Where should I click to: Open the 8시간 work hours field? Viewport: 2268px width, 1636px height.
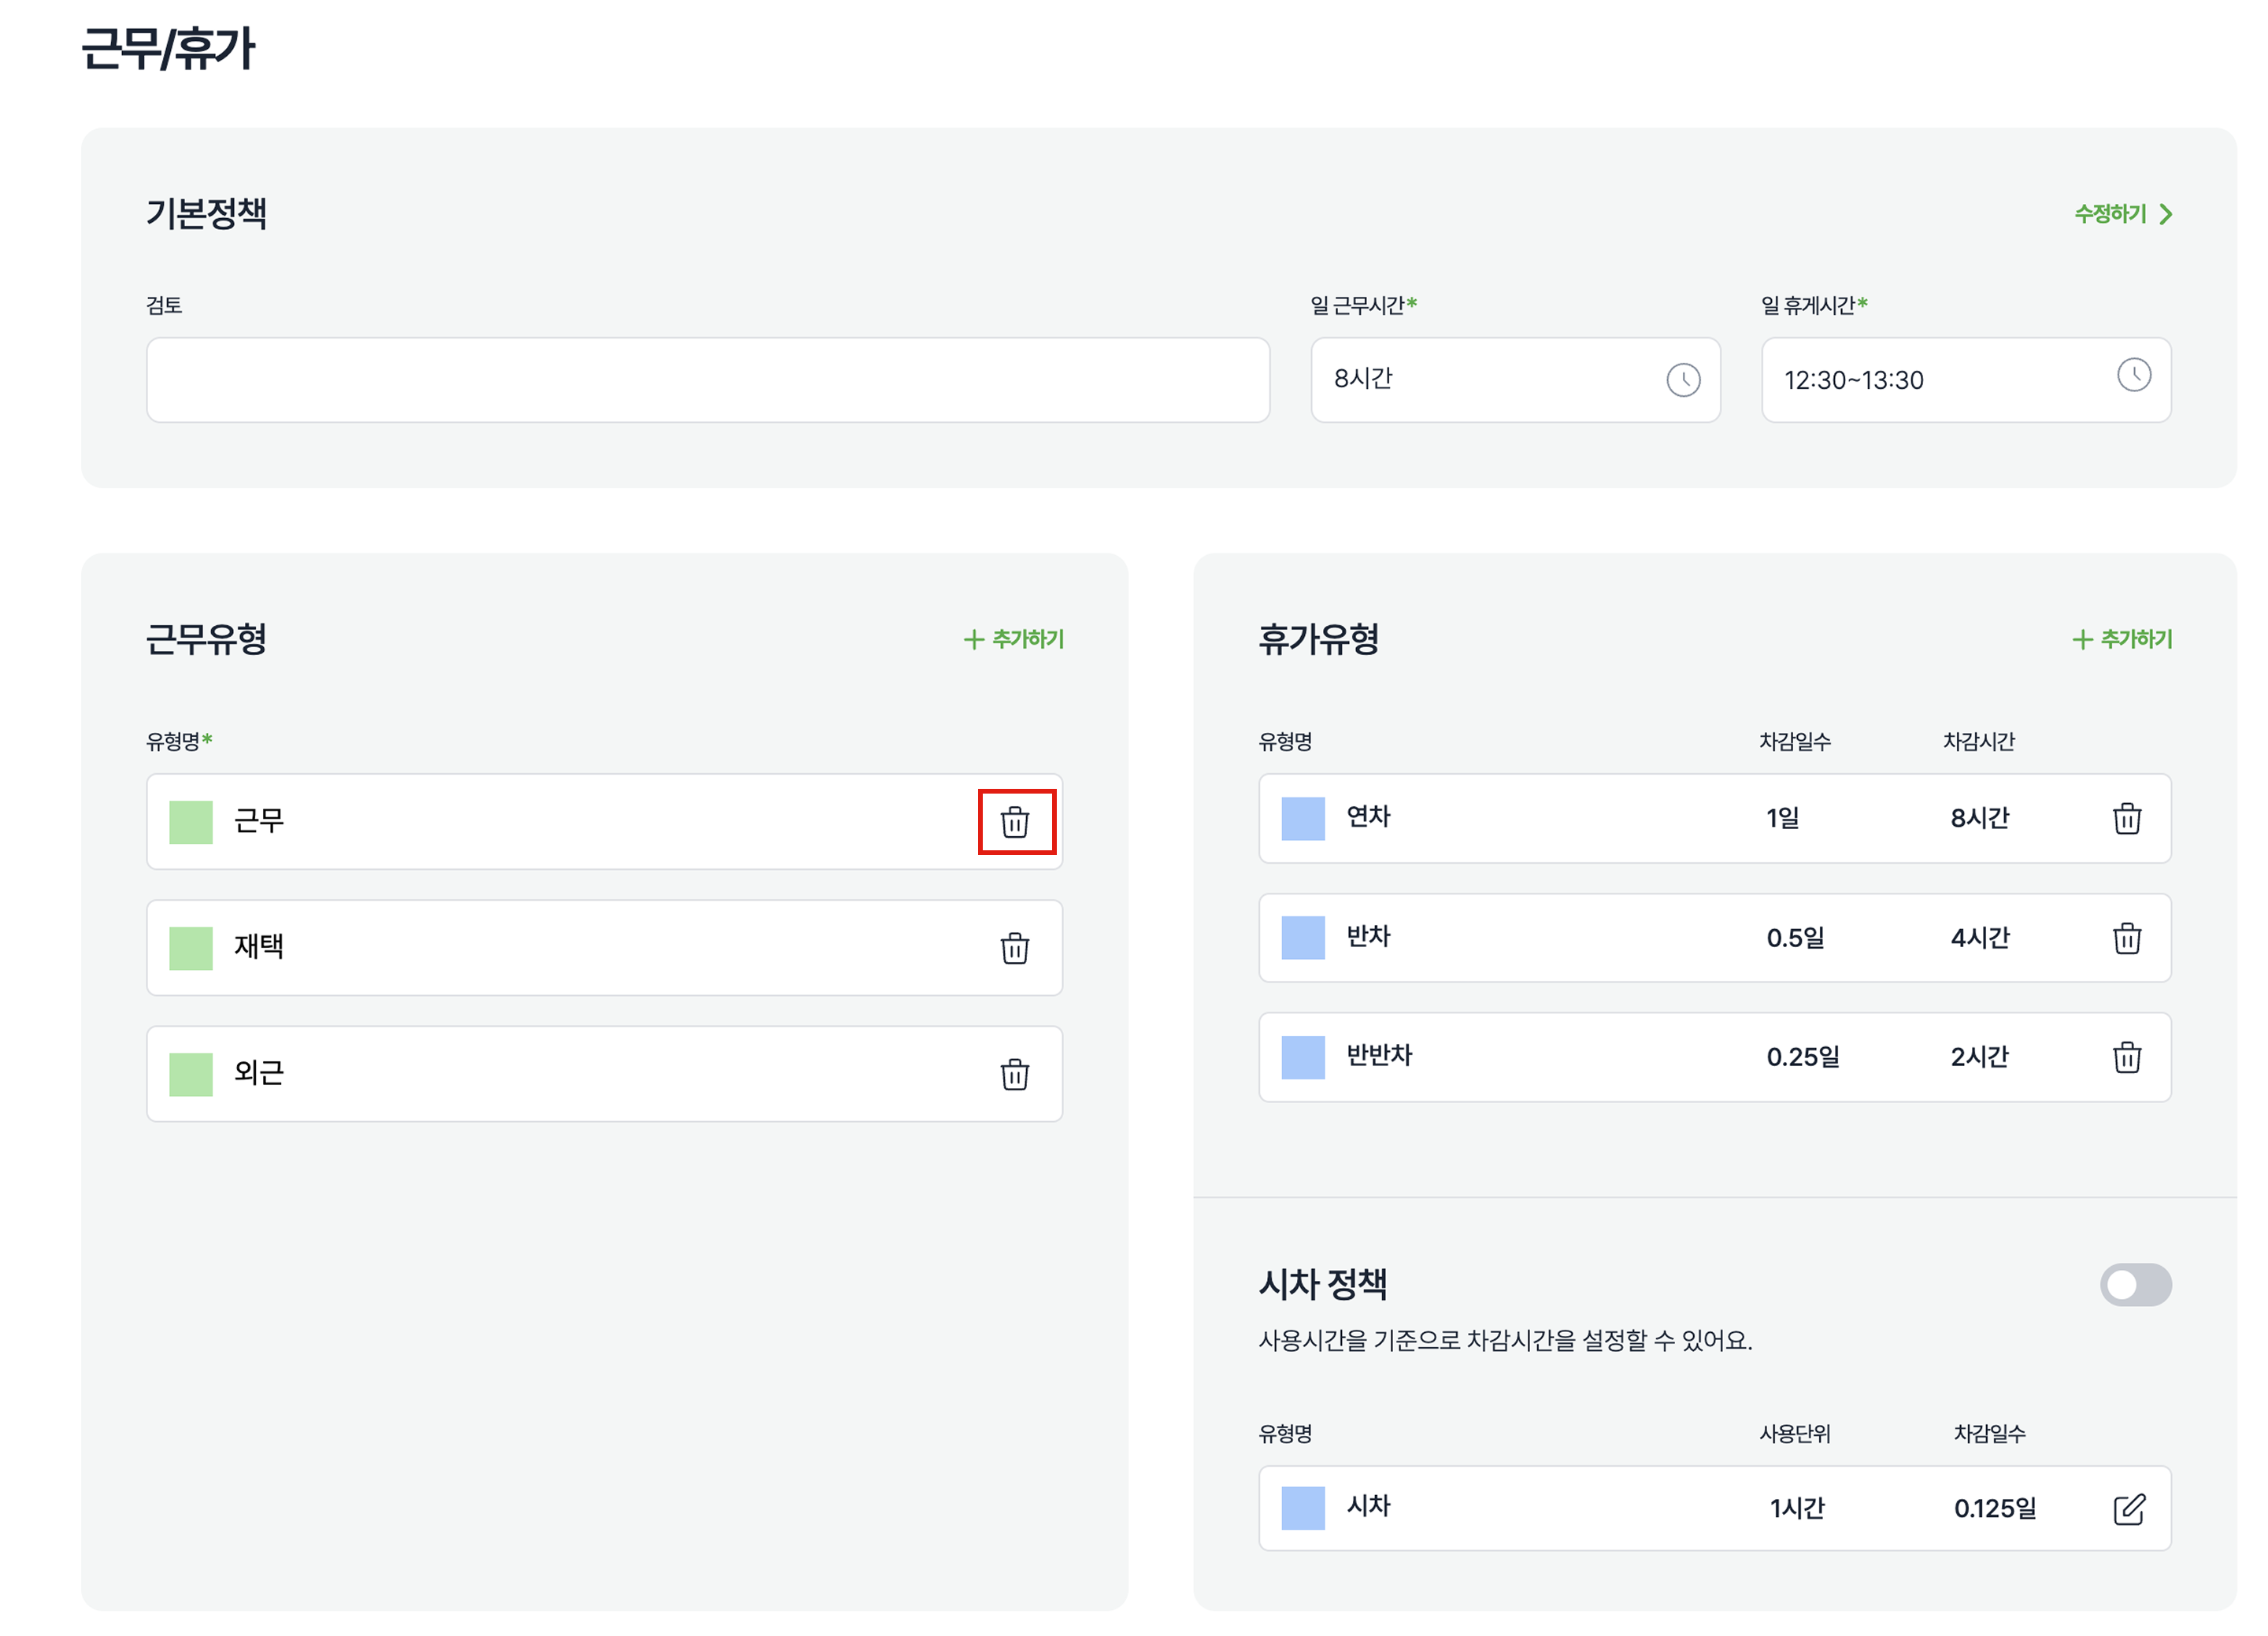tap(1480, 380)
